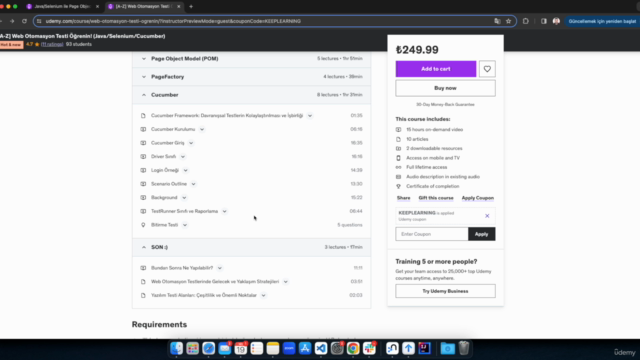Open the translate page icon in address bar
Screen dimensions: 640x360
(x=497, y=21)
